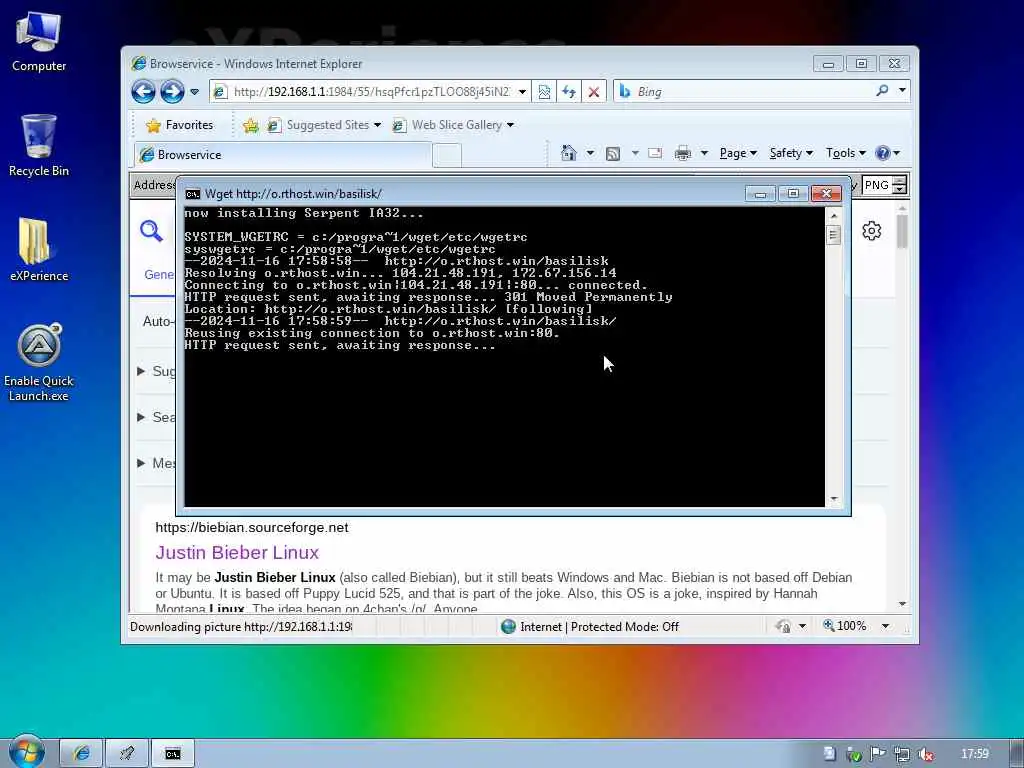Select the Browservice tab
The width and height of the screenshot is (1024, 768).
[x=283, y=155]
